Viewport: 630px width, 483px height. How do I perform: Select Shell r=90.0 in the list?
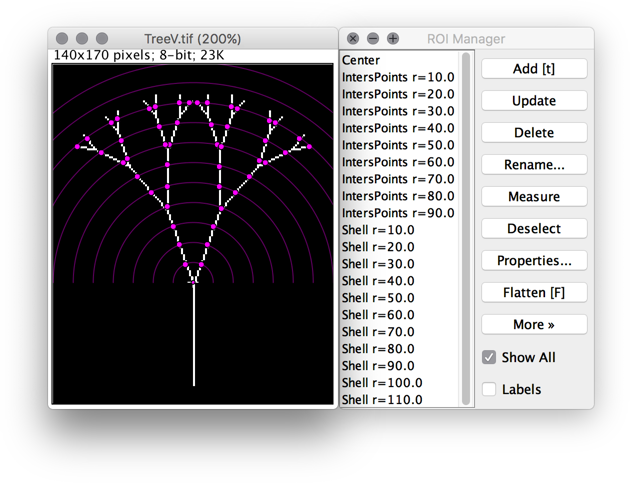click(x=399, y=366)
